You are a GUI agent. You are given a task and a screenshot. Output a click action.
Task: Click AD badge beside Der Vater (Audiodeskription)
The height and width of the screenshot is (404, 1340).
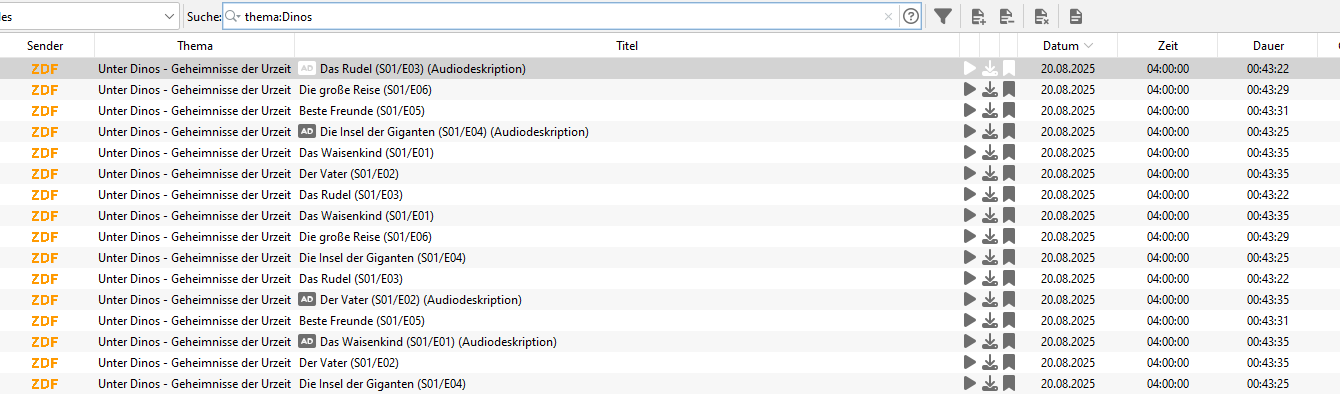click(x=307, y=300)
